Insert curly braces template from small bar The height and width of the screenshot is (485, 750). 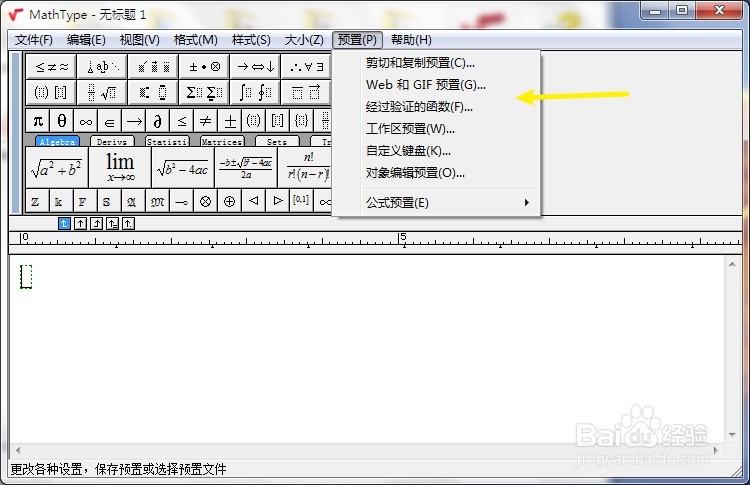(301, 121)
